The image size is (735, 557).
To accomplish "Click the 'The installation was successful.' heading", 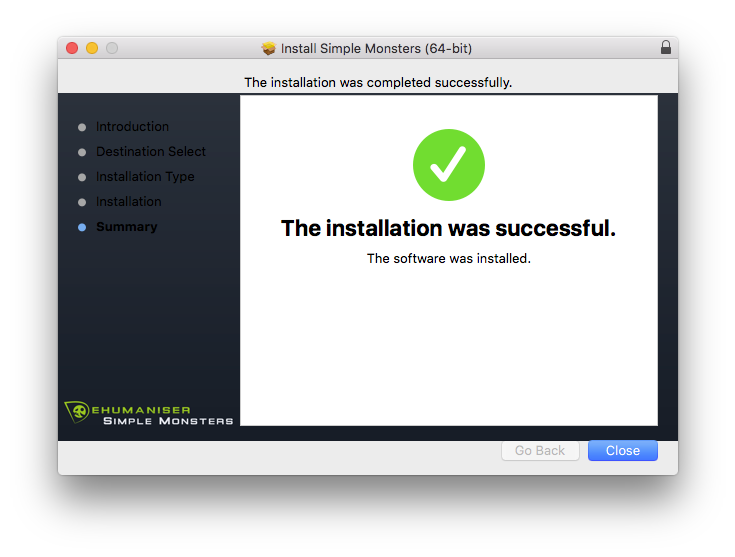I will 448,228.
